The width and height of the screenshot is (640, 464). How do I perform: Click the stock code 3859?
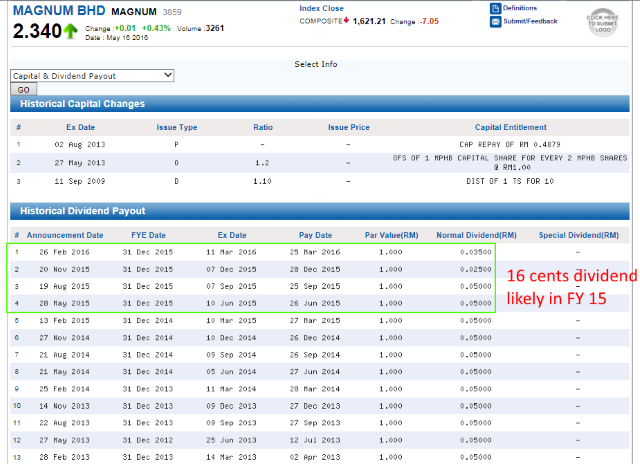pos(172,12)
